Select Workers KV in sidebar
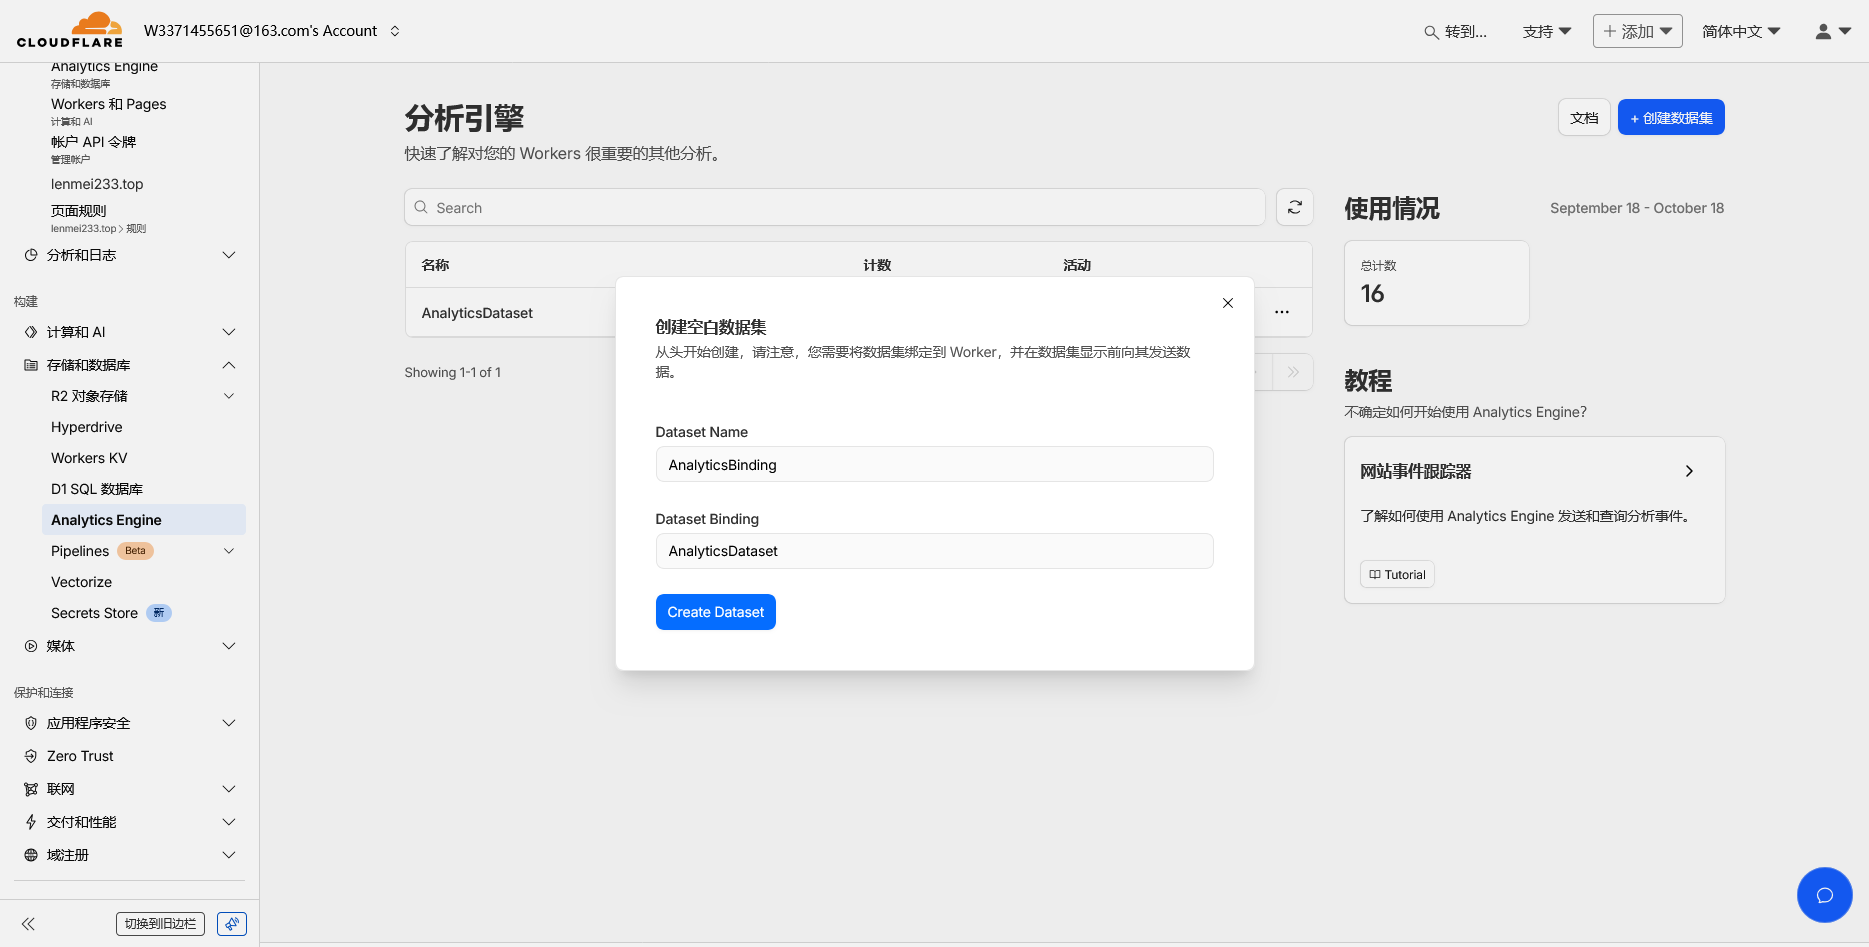The width and height of the screenshot is (1869, 947). coord(88,457)
